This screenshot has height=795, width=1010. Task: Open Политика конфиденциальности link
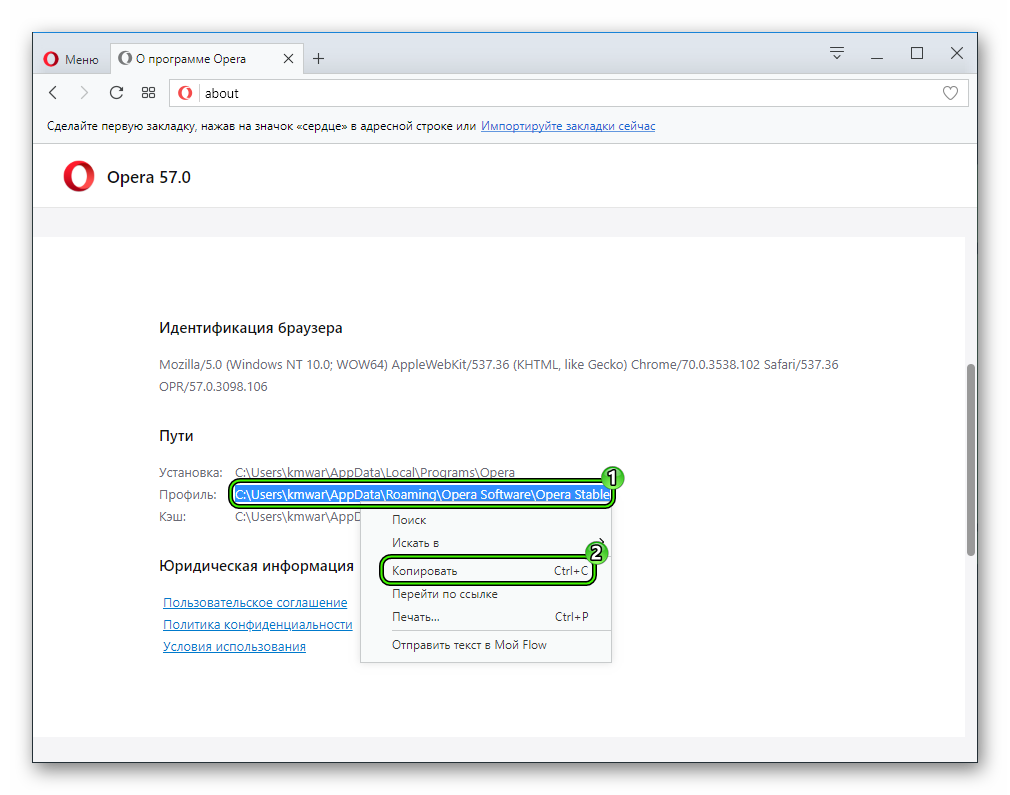coord(258,624)
